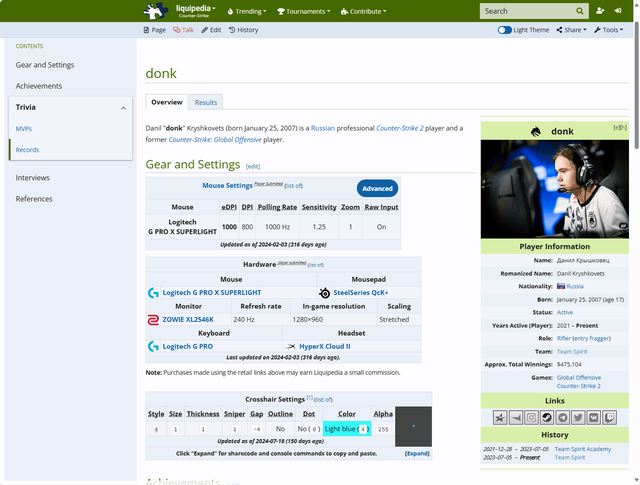
Task: Open the Trending dropdown menu
Action: click(x=247, y=11)
